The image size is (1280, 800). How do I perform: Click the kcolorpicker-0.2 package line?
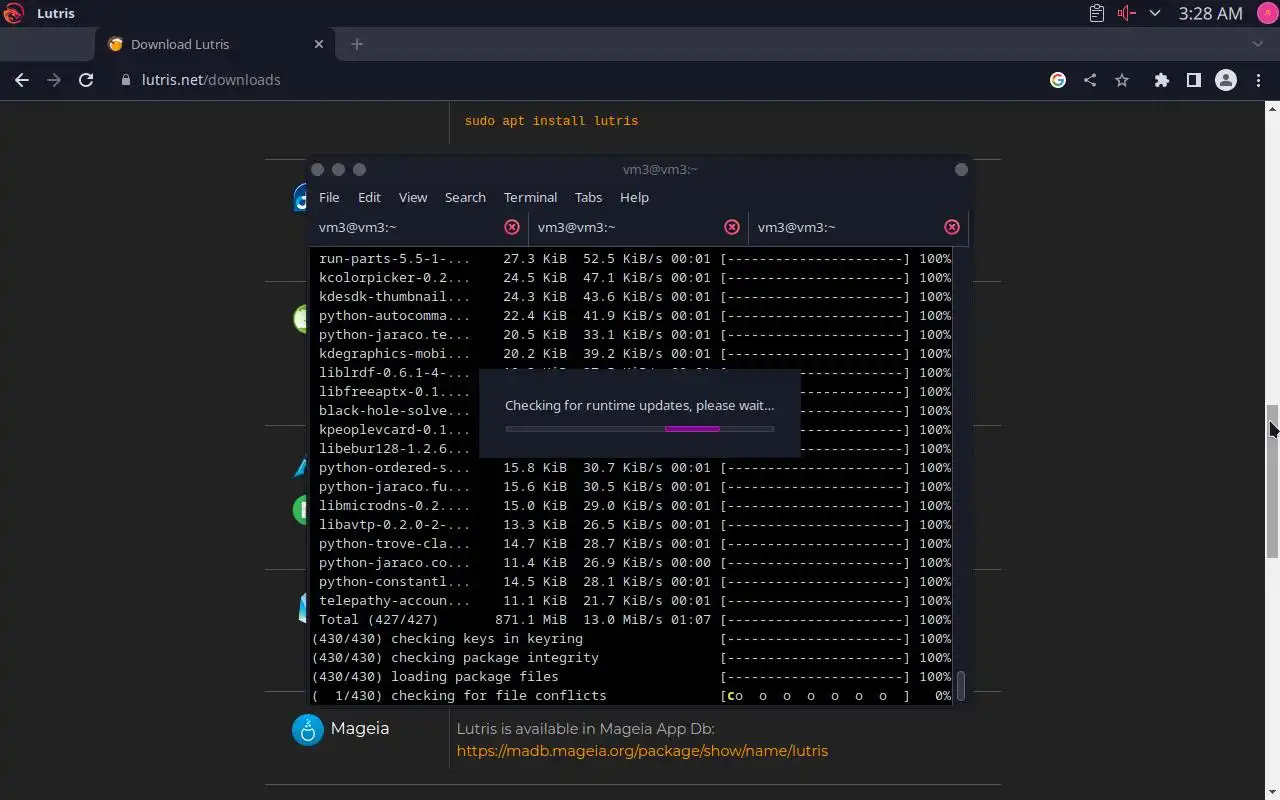click(634, 278)
